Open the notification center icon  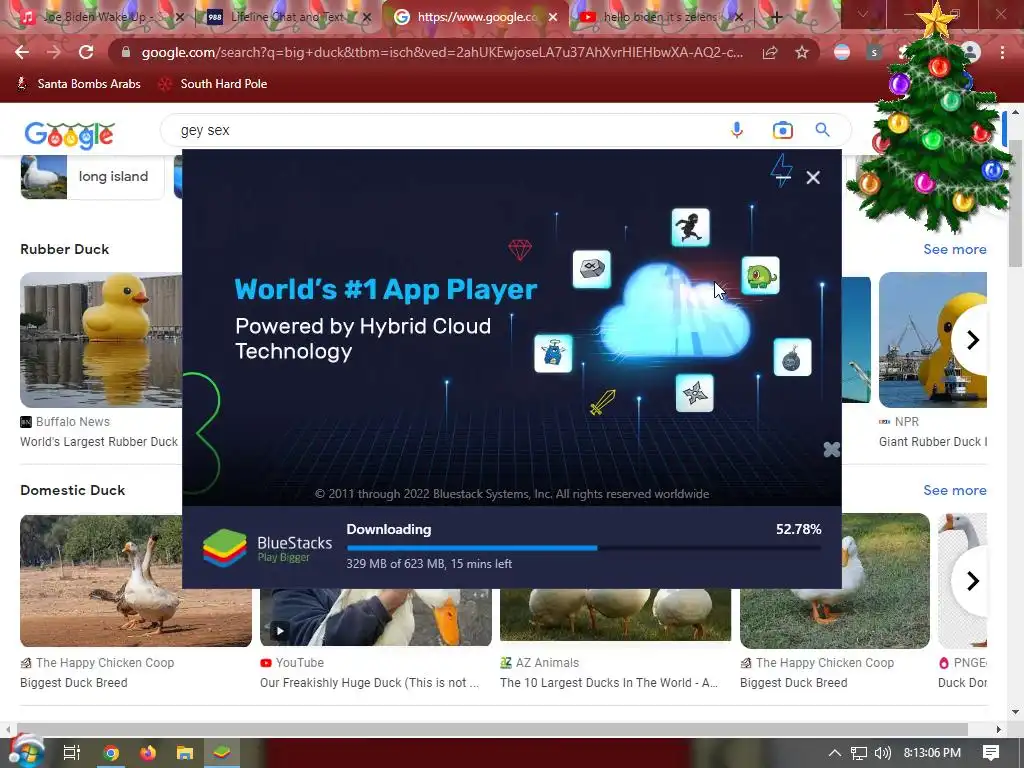coord(991,753)
